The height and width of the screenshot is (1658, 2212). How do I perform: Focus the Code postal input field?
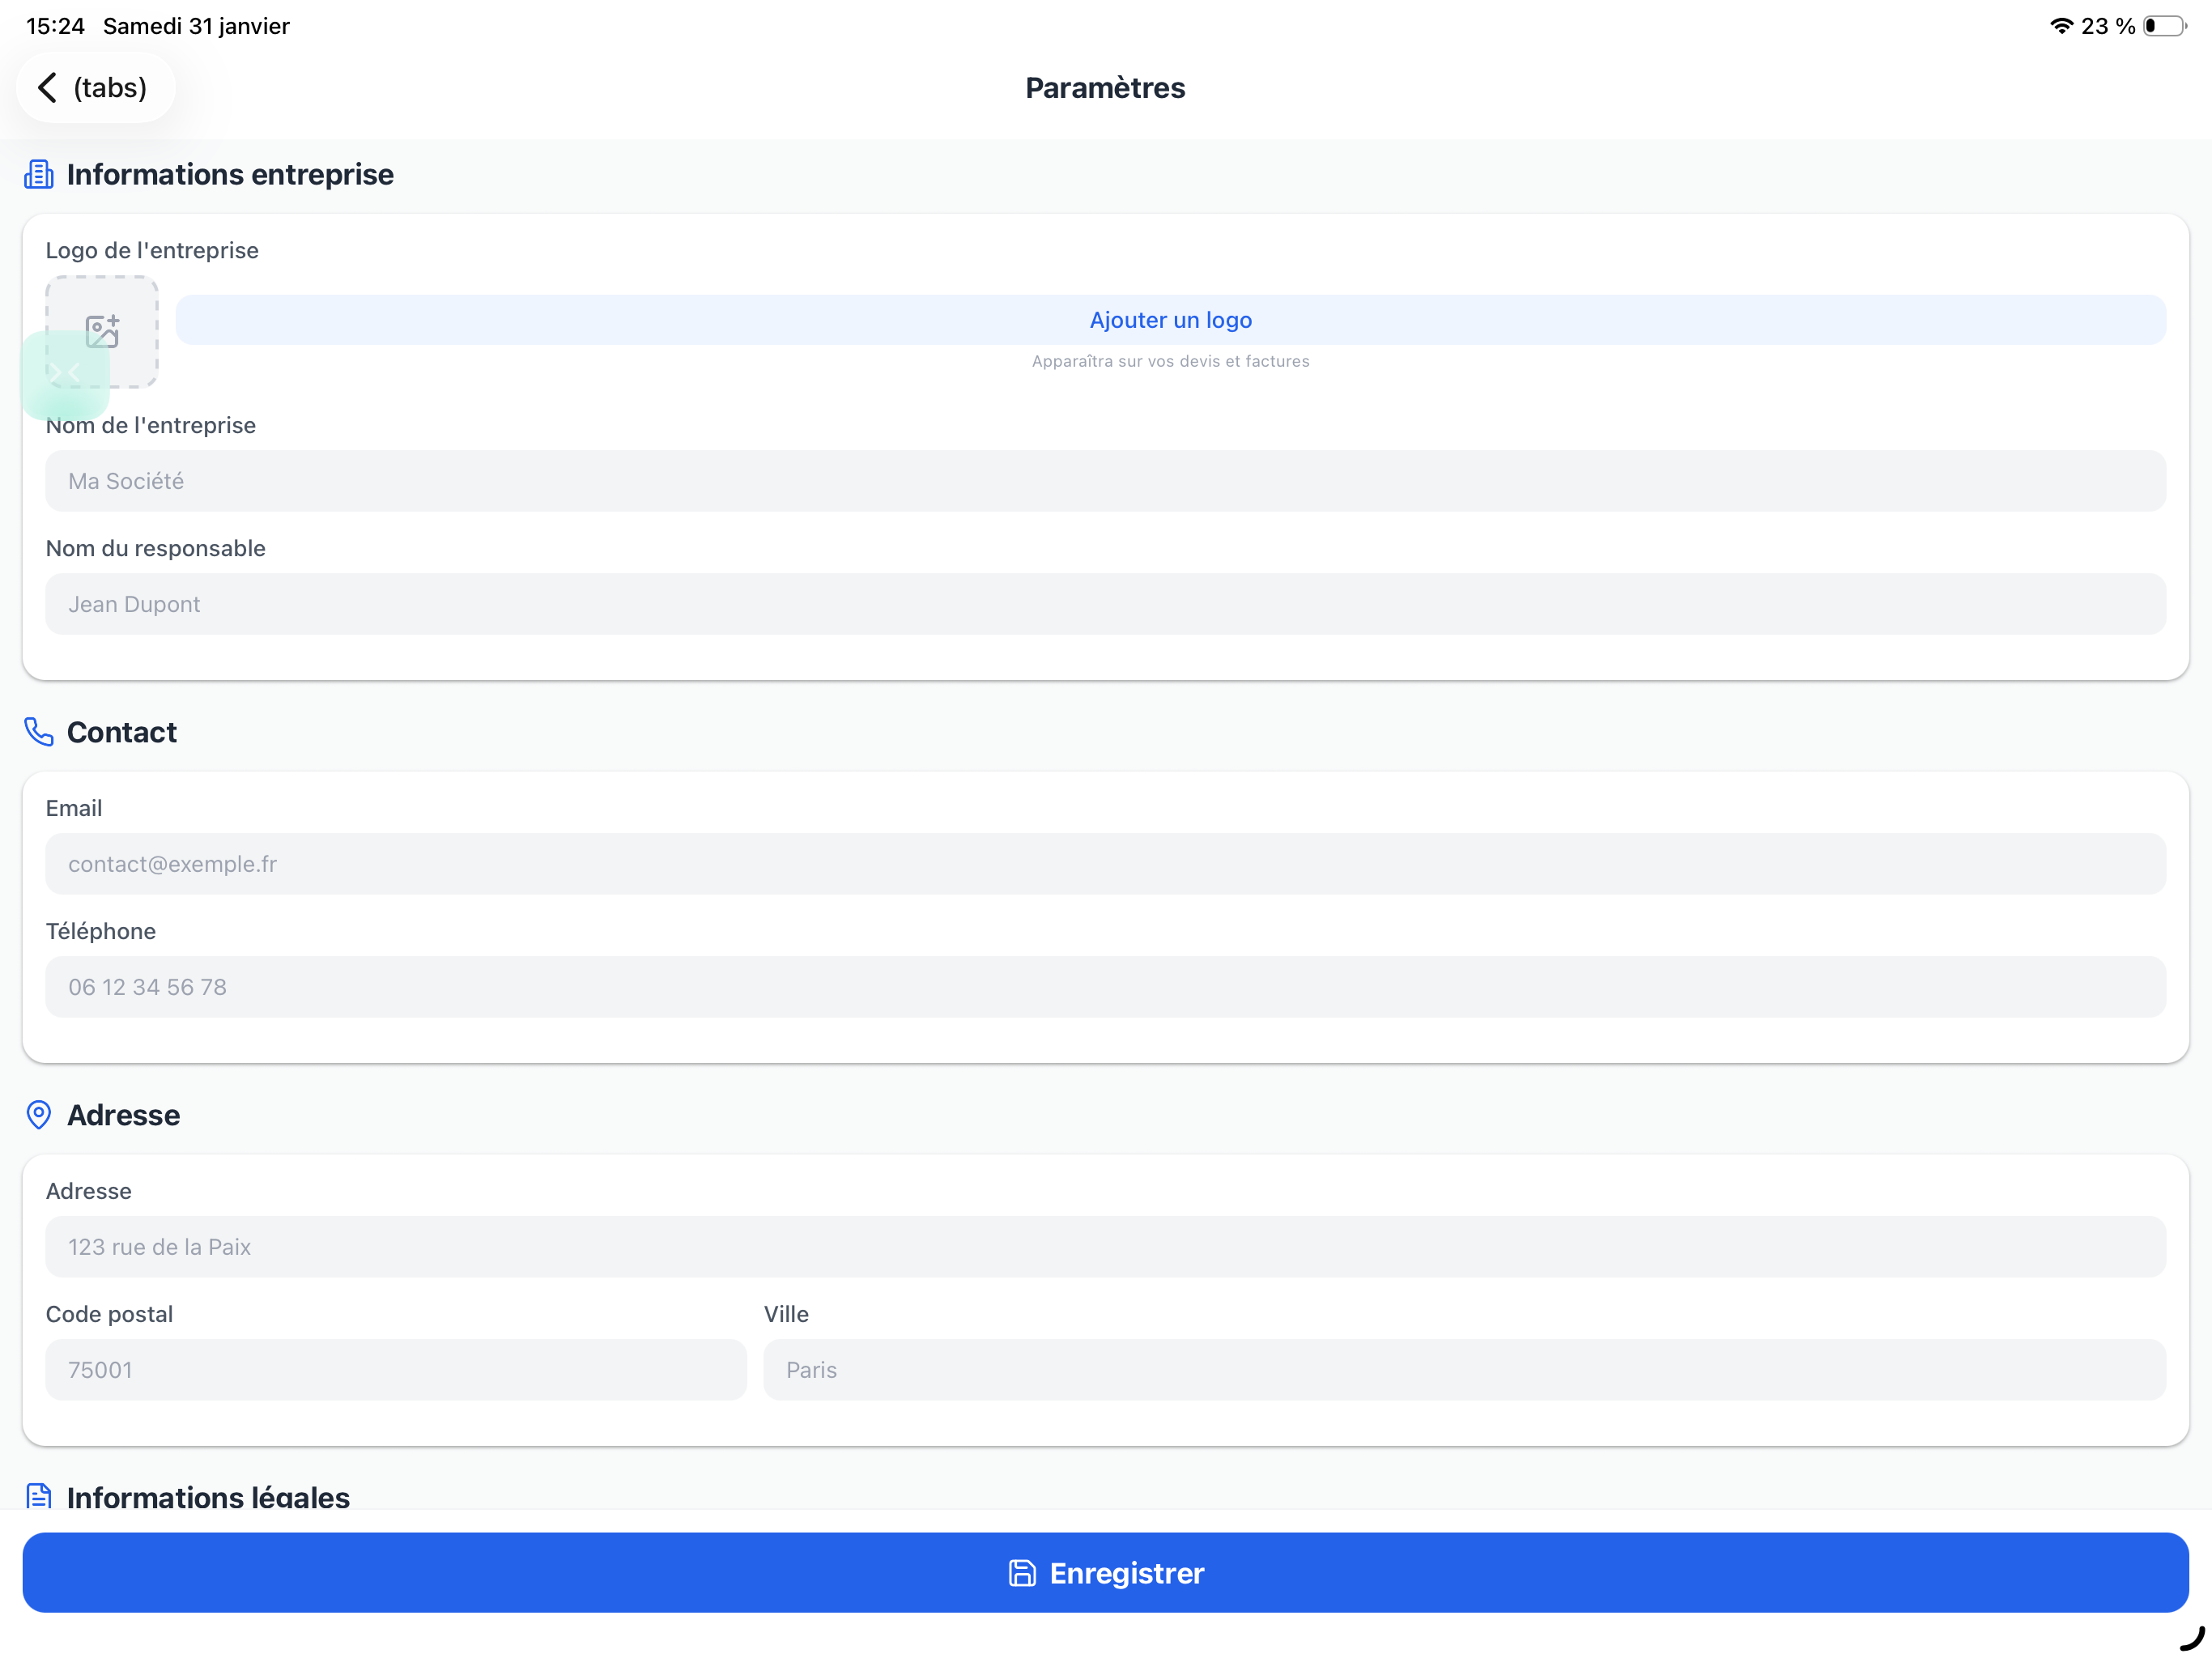point(396,1370)
